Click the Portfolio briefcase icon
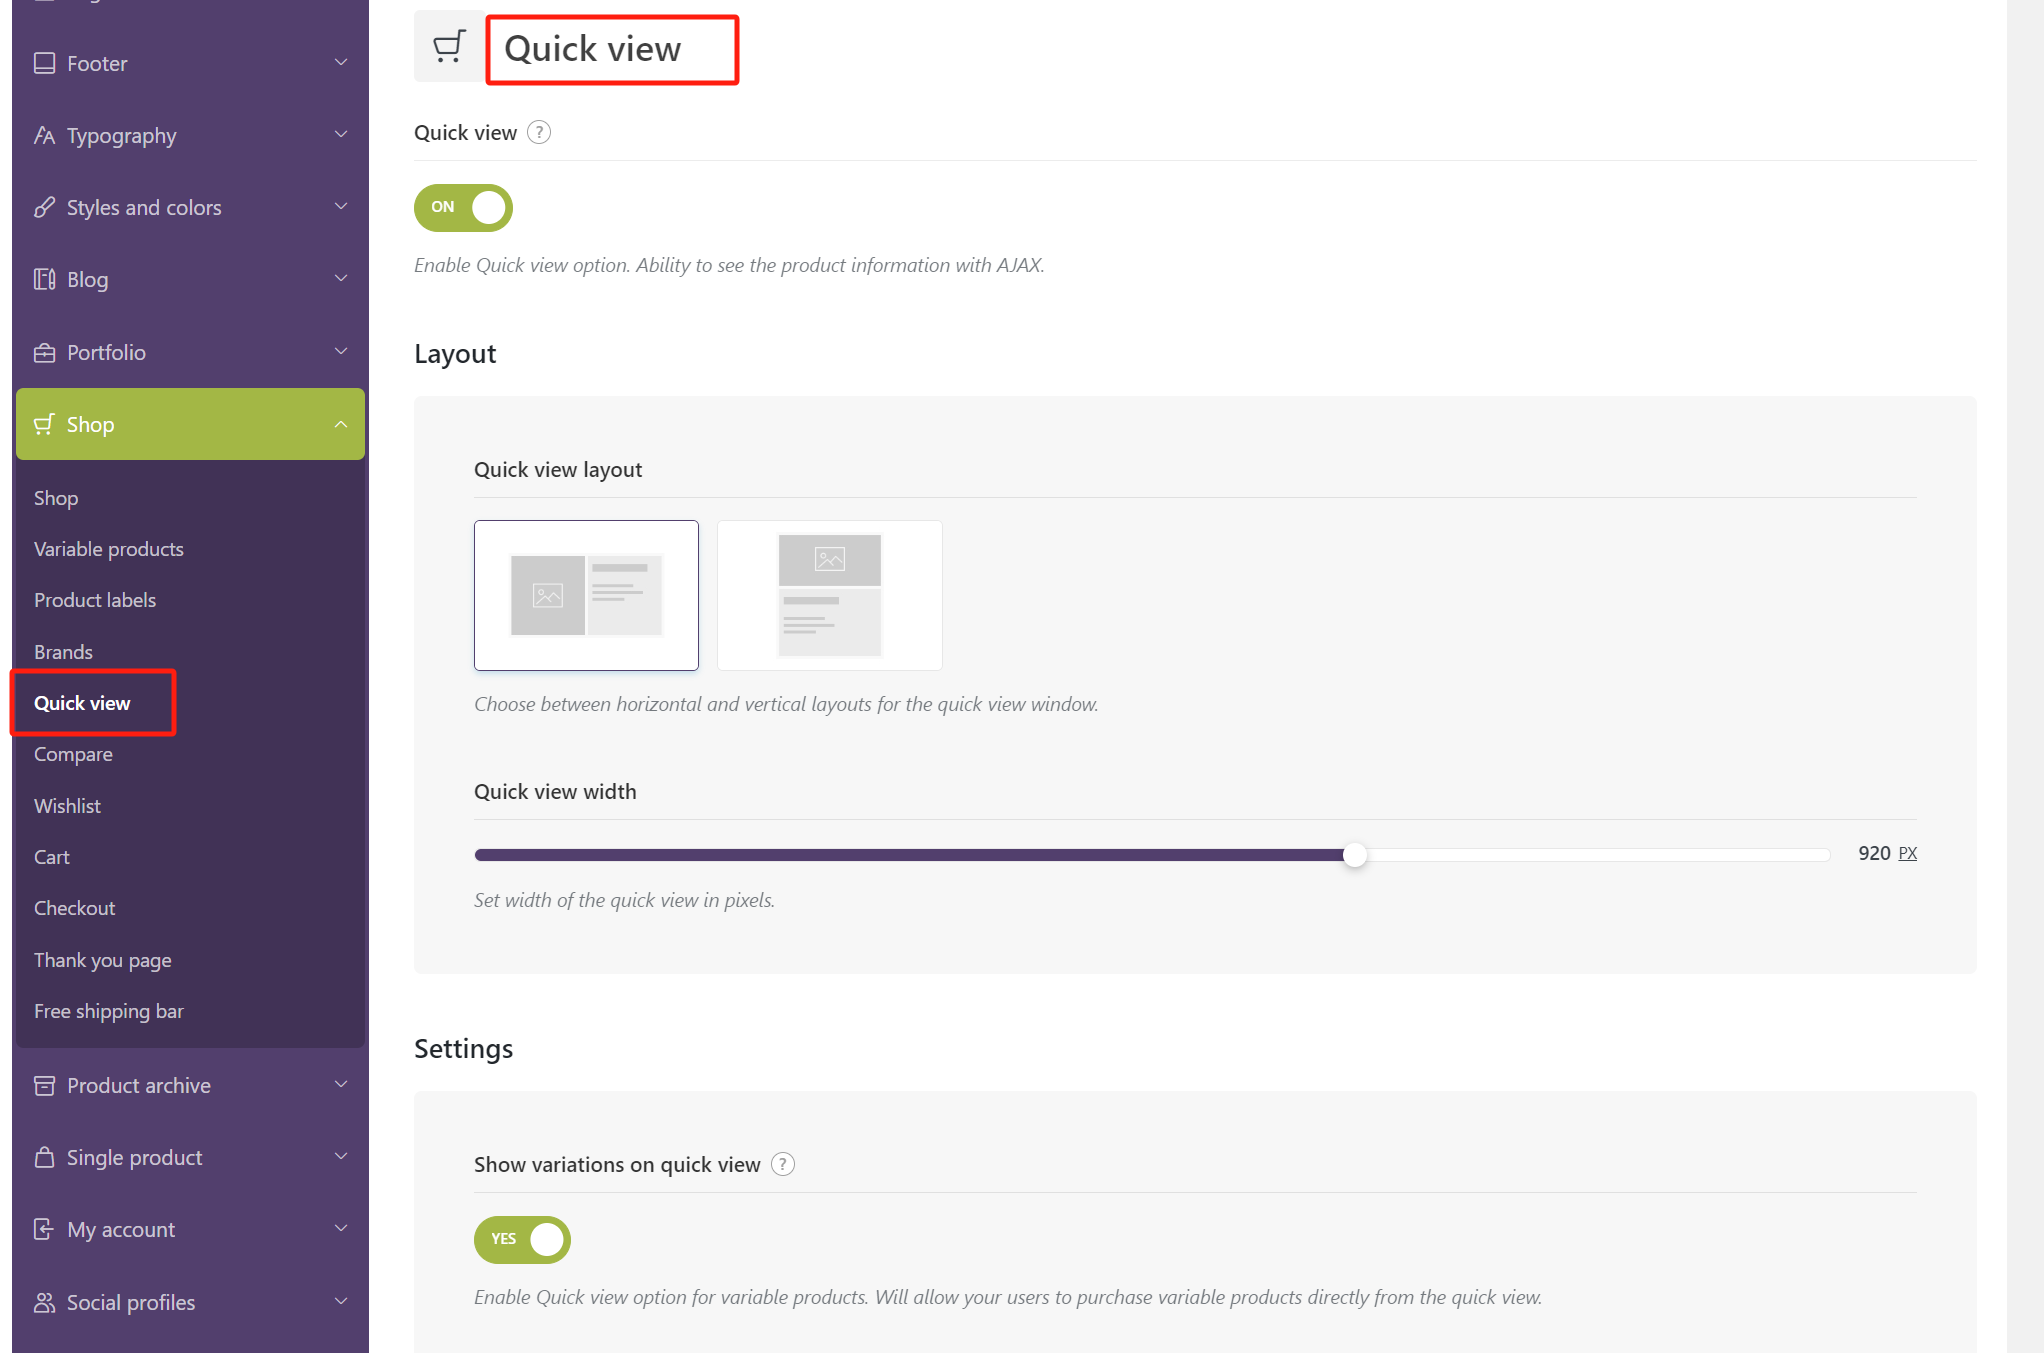Screen dimensions: 2044x1353 point(44,353)
